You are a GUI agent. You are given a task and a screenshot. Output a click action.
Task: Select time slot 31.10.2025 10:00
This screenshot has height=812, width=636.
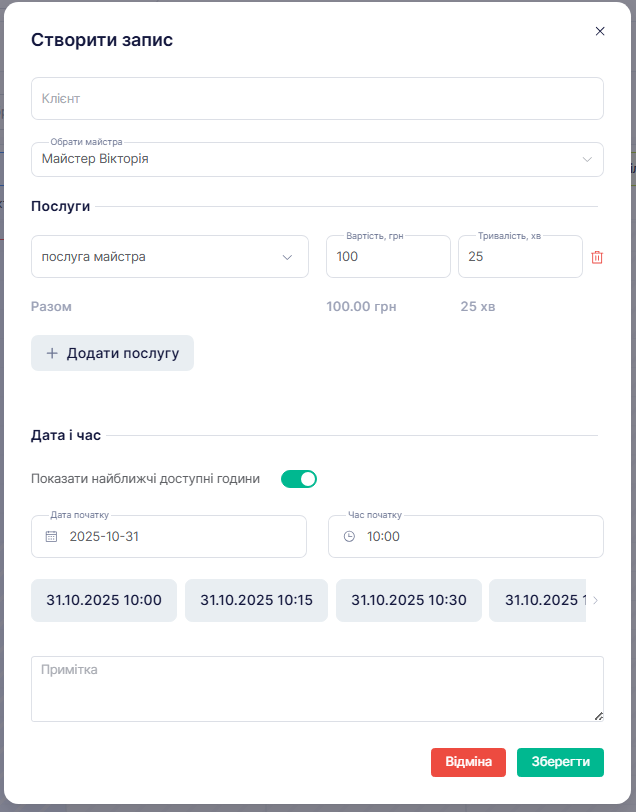[x=104, y=600]
